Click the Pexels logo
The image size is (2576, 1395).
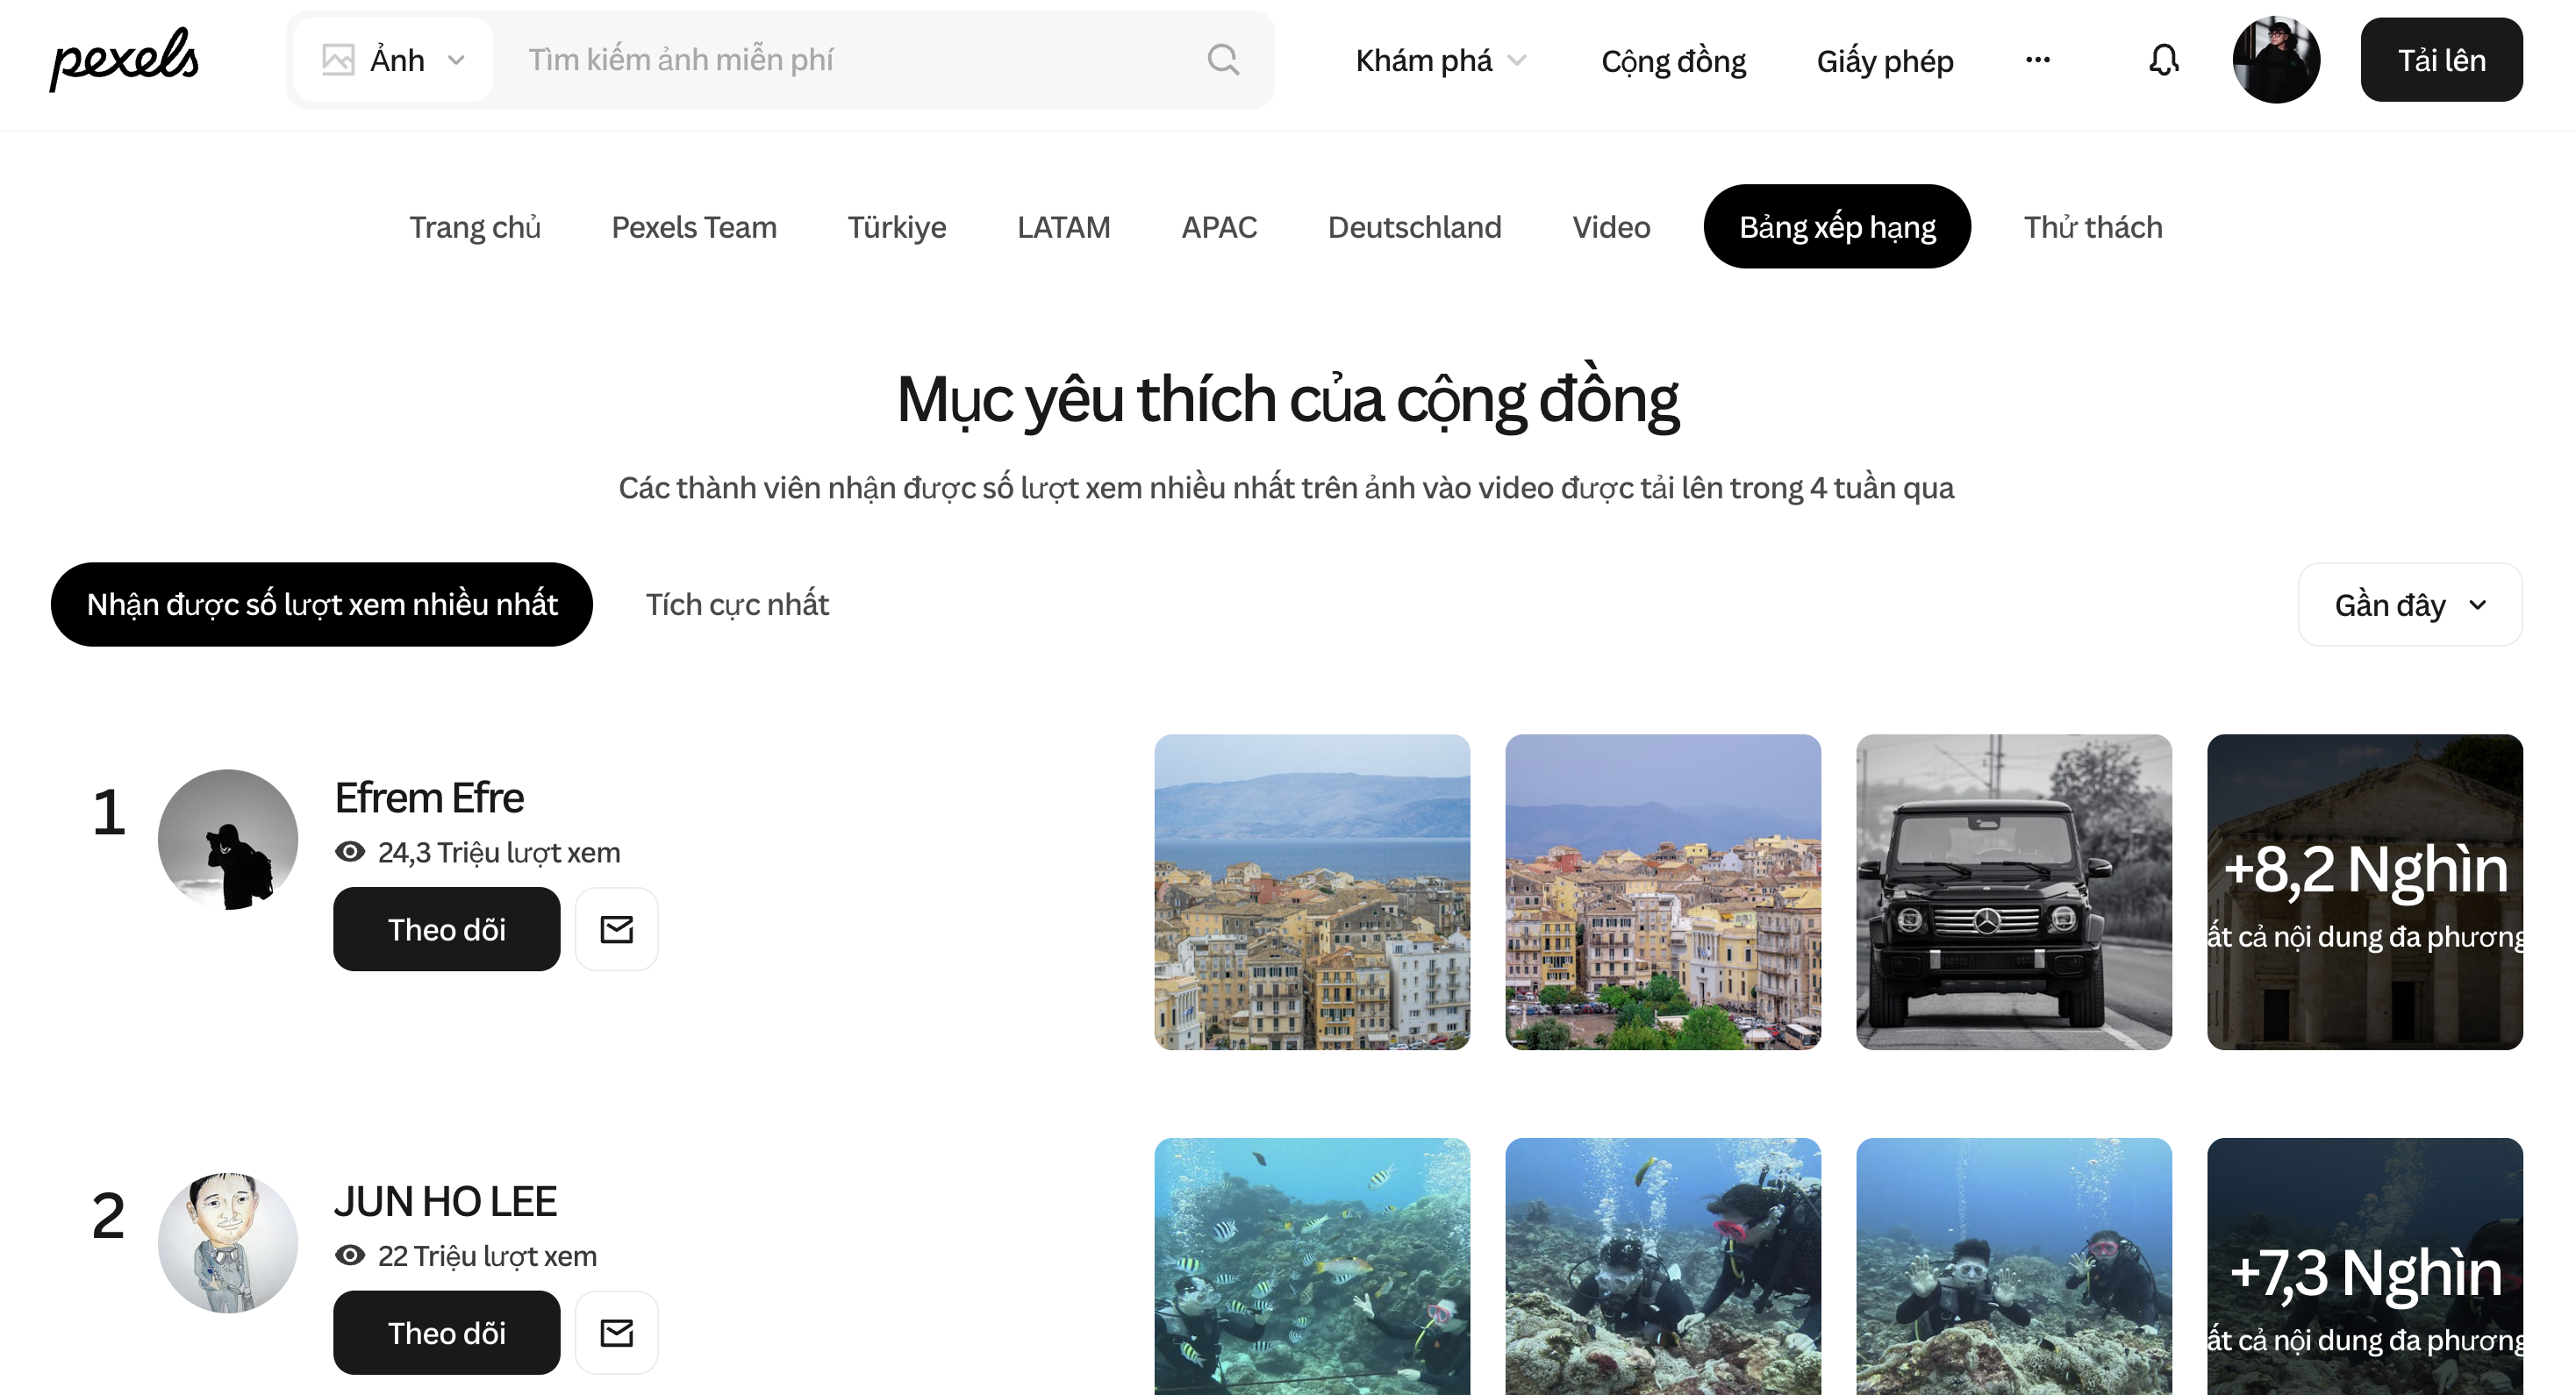pyautogui.click(x=124, y=59)
